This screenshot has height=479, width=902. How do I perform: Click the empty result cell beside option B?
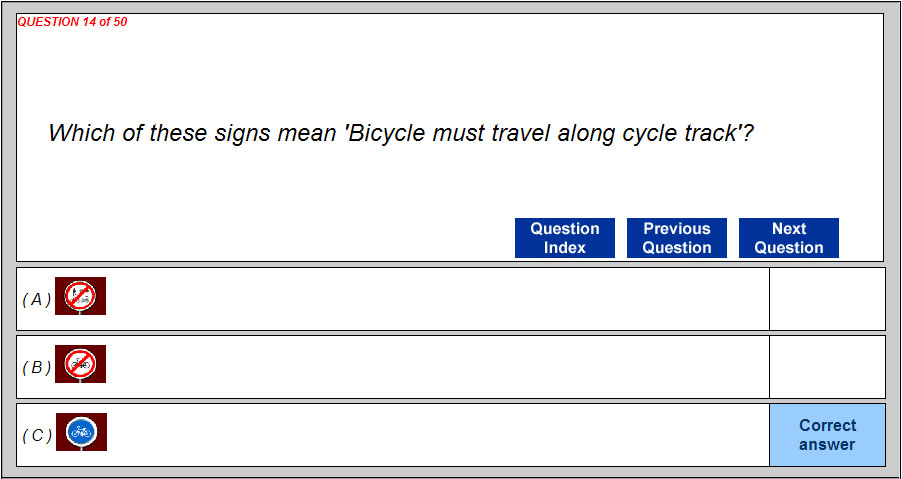pos(827,367)
